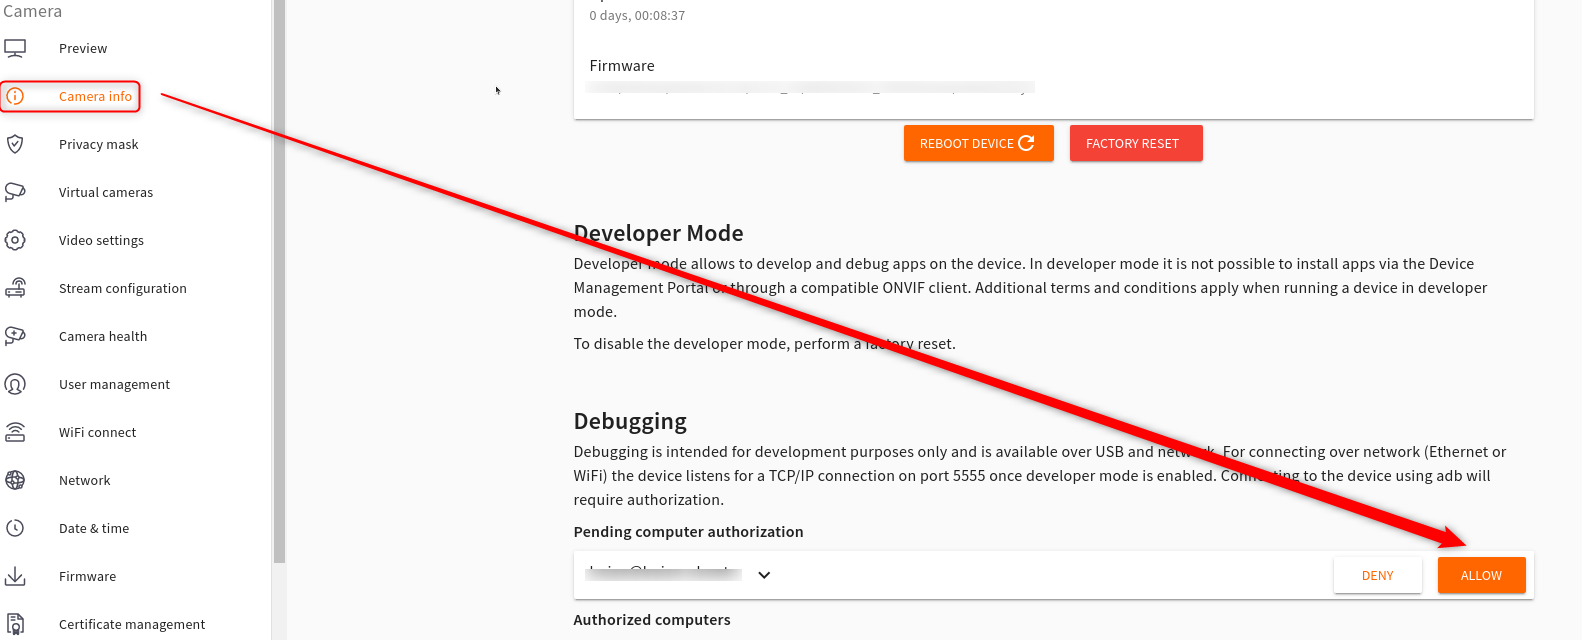Click the Debugging heading
Image resolution: width=1582 pixels, height=640 pixels.
click(x=630, y=421)
